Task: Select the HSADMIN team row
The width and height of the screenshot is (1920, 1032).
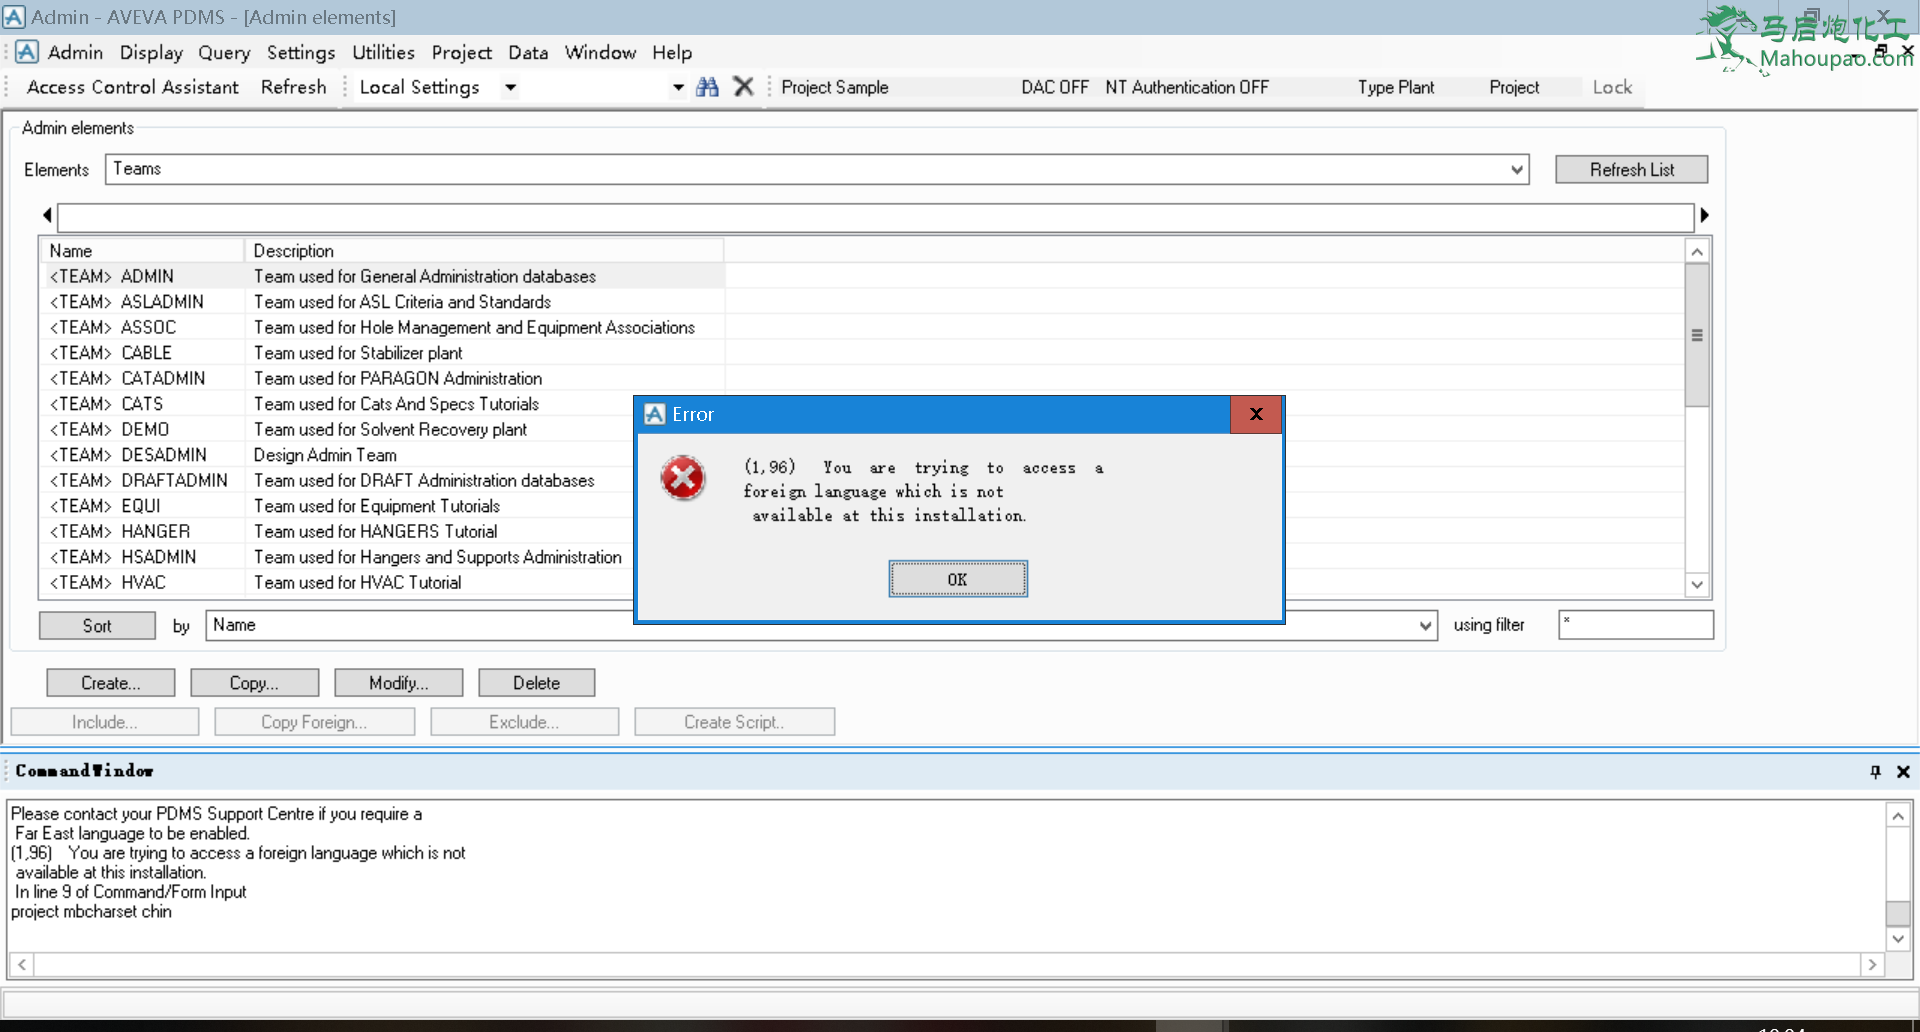Action: pos(338,557)
